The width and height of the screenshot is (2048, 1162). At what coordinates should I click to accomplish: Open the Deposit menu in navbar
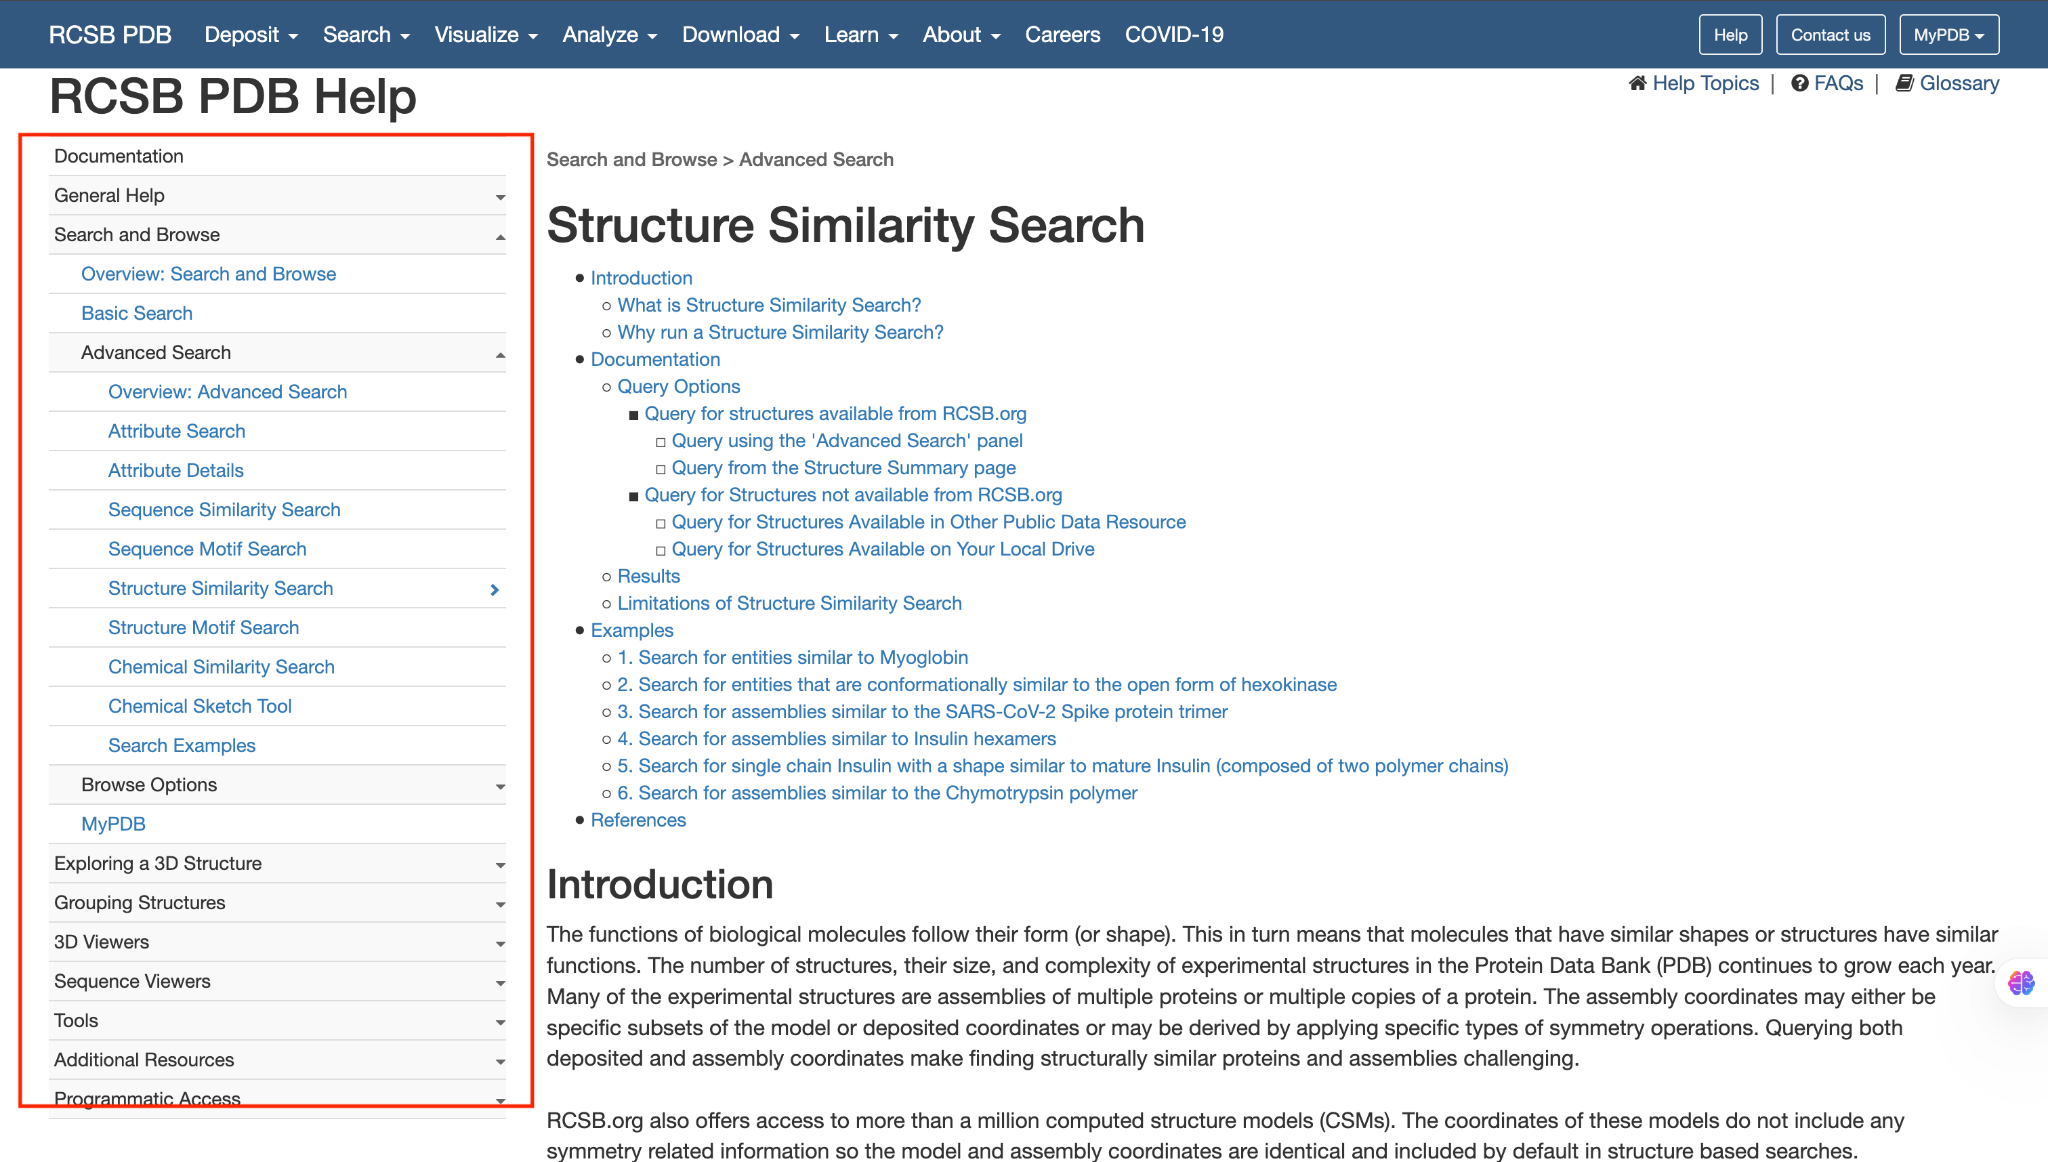click(x=251, y=35)
